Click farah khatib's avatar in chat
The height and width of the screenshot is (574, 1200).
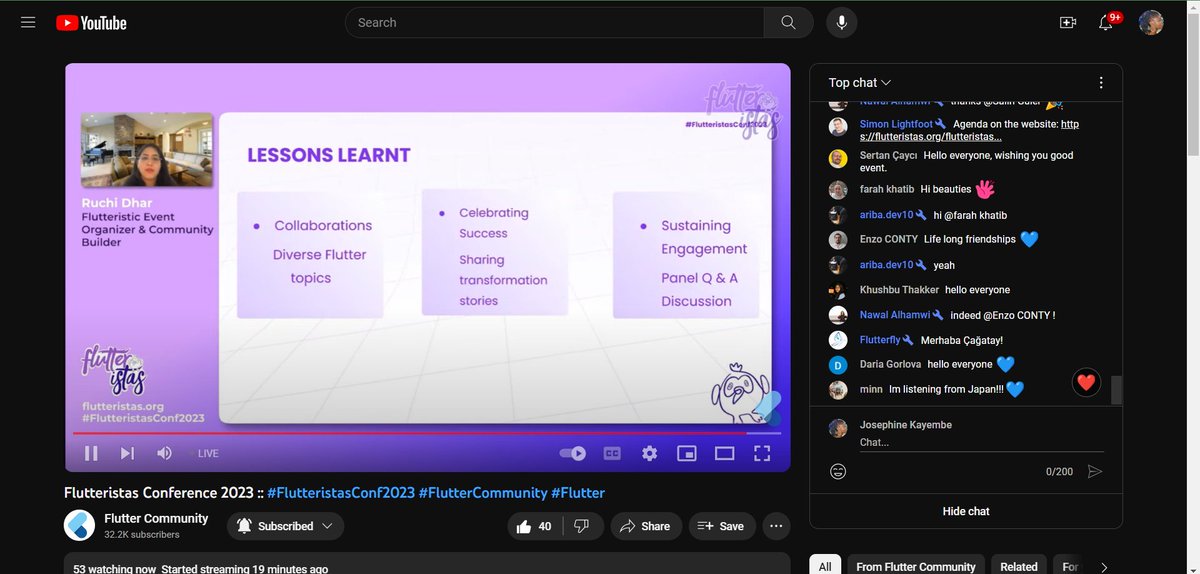pyautogui.click(x=838, y=190)
